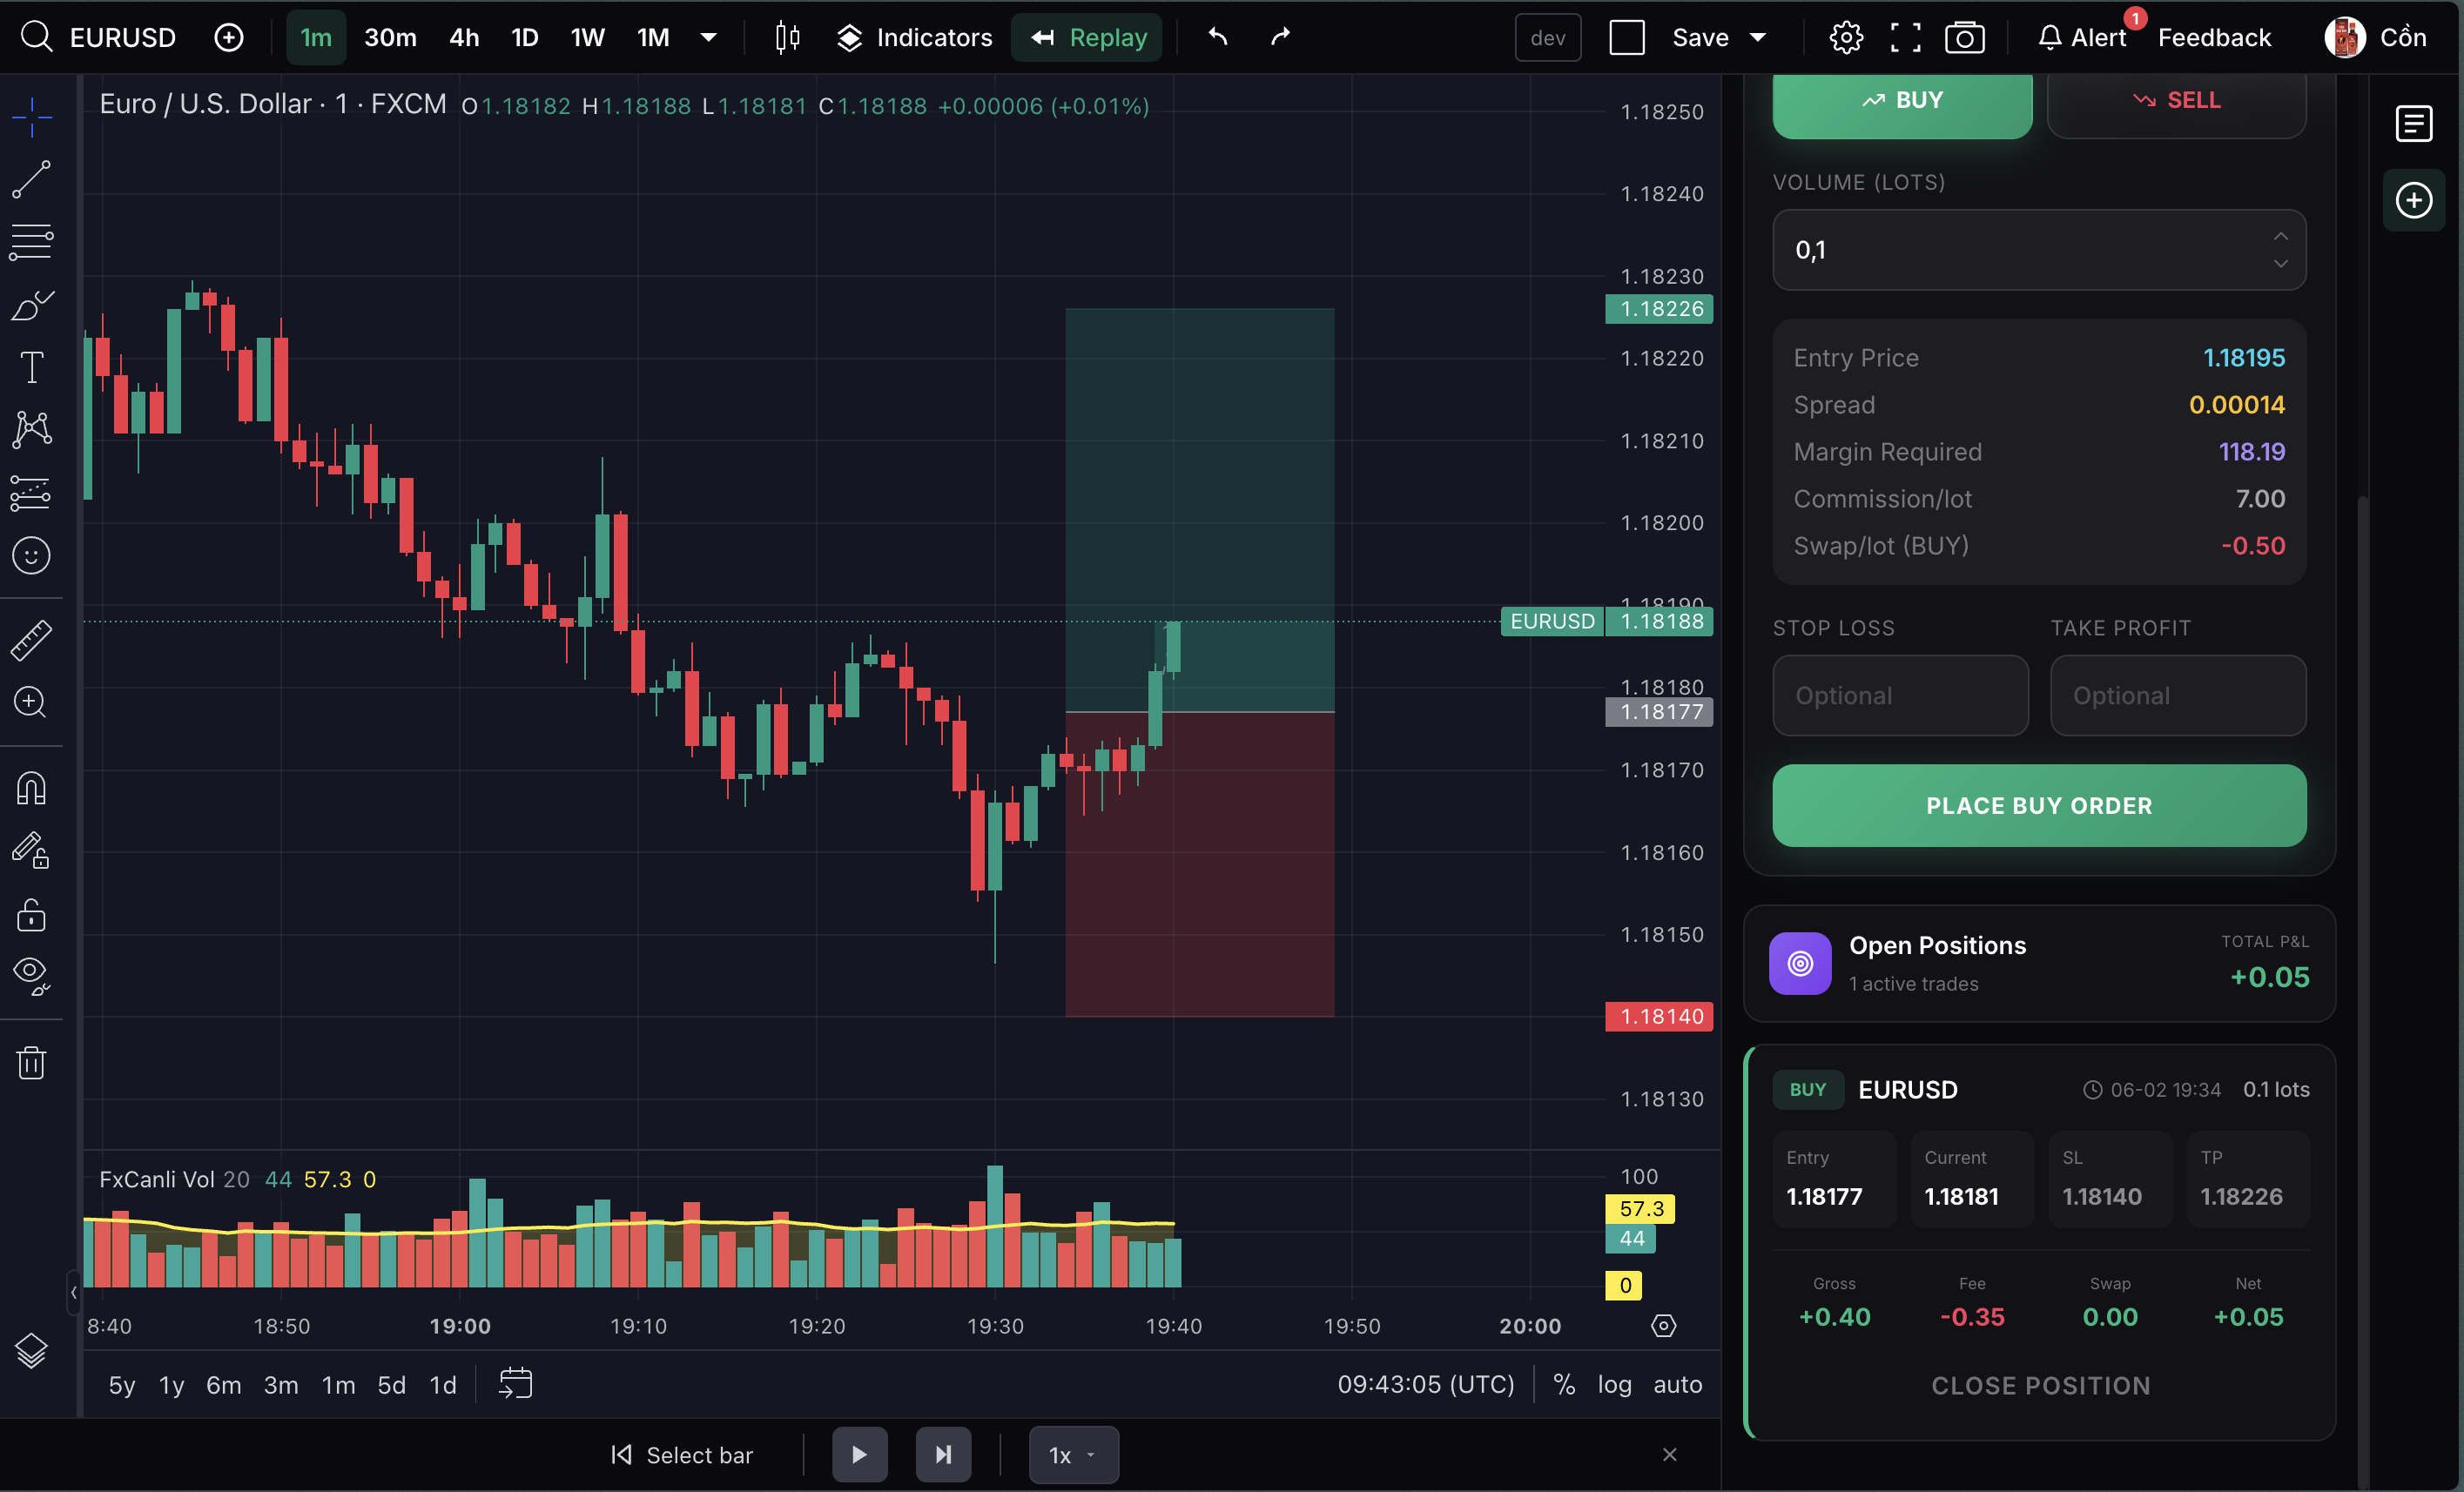
Task: Expand the Save layout dropdown
Action: (x=1758, y=37)
